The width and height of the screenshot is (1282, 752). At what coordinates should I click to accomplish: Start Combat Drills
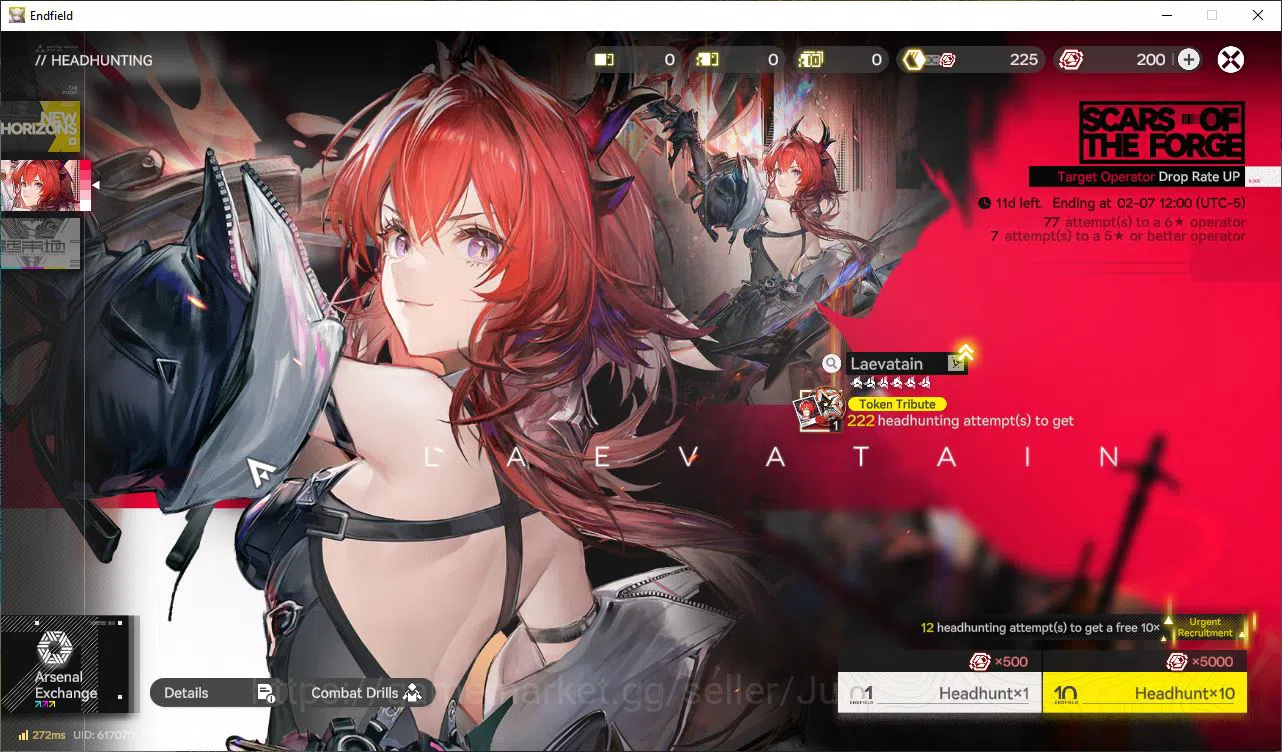point(366,693)
